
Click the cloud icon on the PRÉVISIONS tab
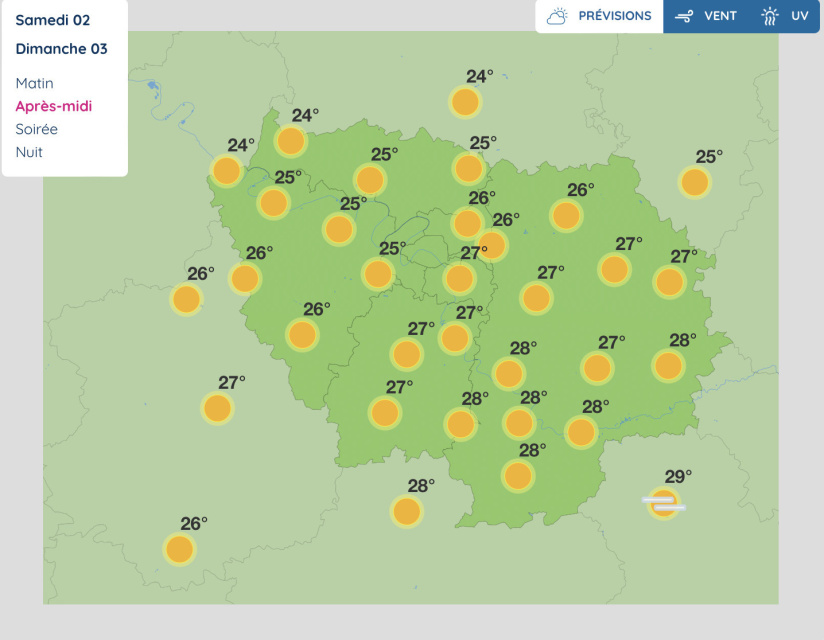[x=556, y=15]
